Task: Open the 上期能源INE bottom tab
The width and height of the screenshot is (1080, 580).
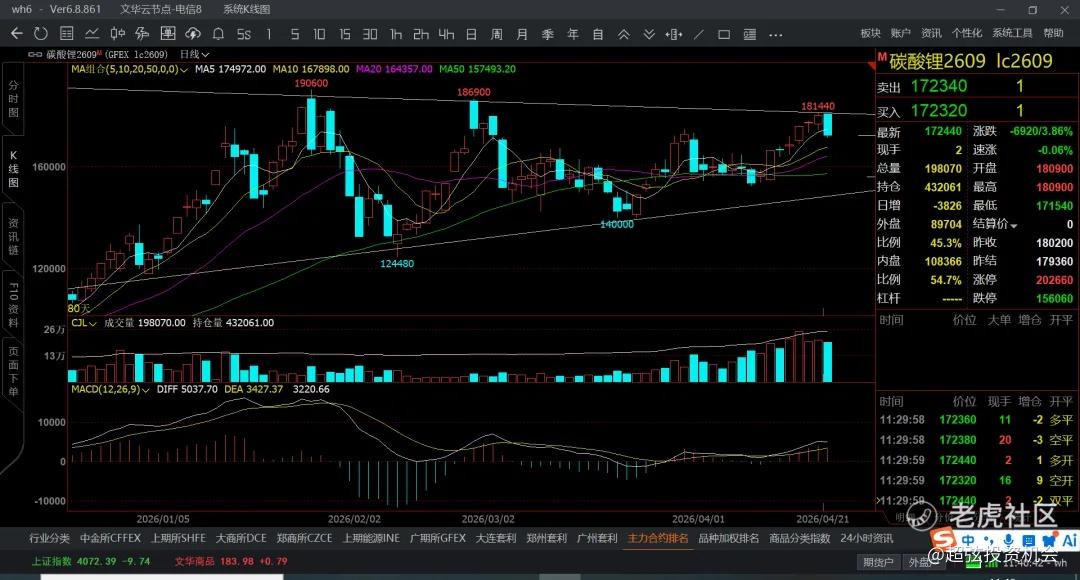Action: pos(371,539)
